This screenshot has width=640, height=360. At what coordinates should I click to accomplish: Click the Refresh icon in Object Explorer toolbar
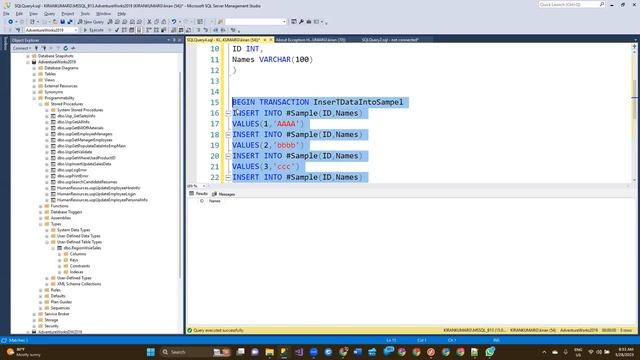pos(65,48)
